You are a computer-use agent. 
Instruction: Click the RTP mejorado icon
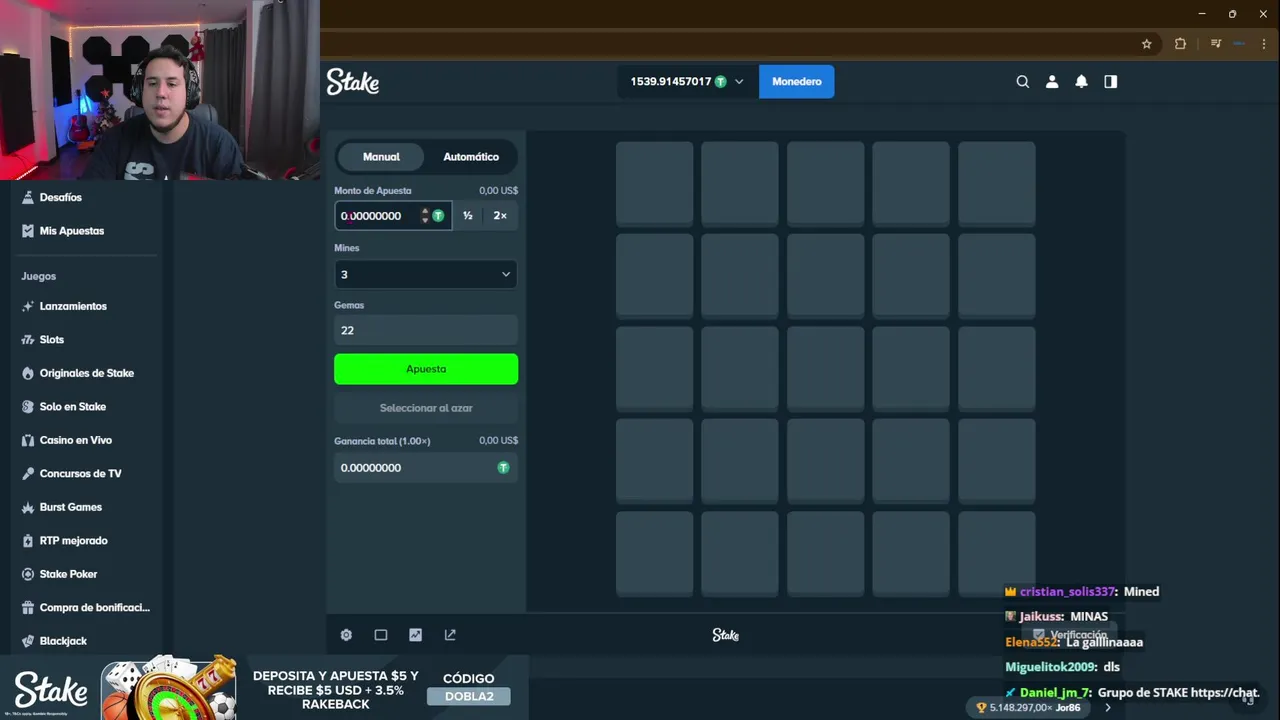[x=28, y=541]
